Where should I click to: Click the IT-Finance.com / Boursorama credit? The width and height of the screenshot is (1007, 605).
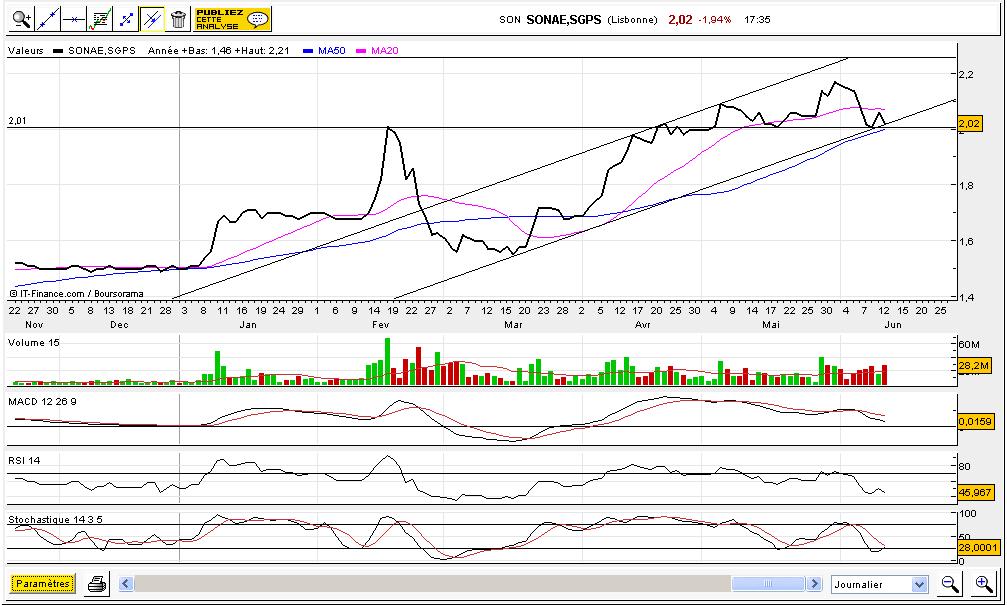(76, 294)
